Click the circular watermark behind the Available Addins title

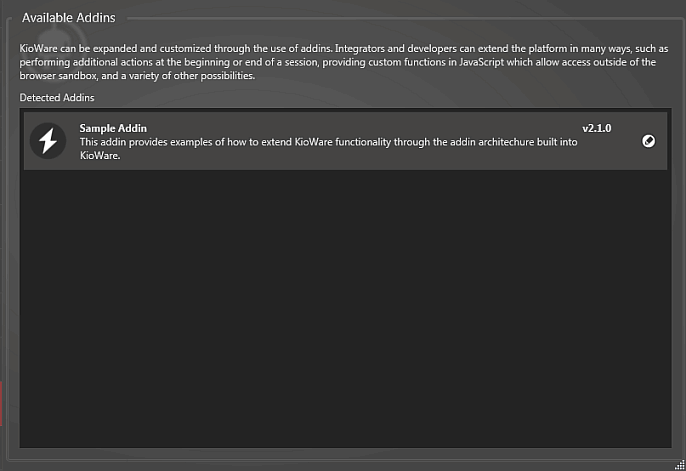(x=59, y=35)
